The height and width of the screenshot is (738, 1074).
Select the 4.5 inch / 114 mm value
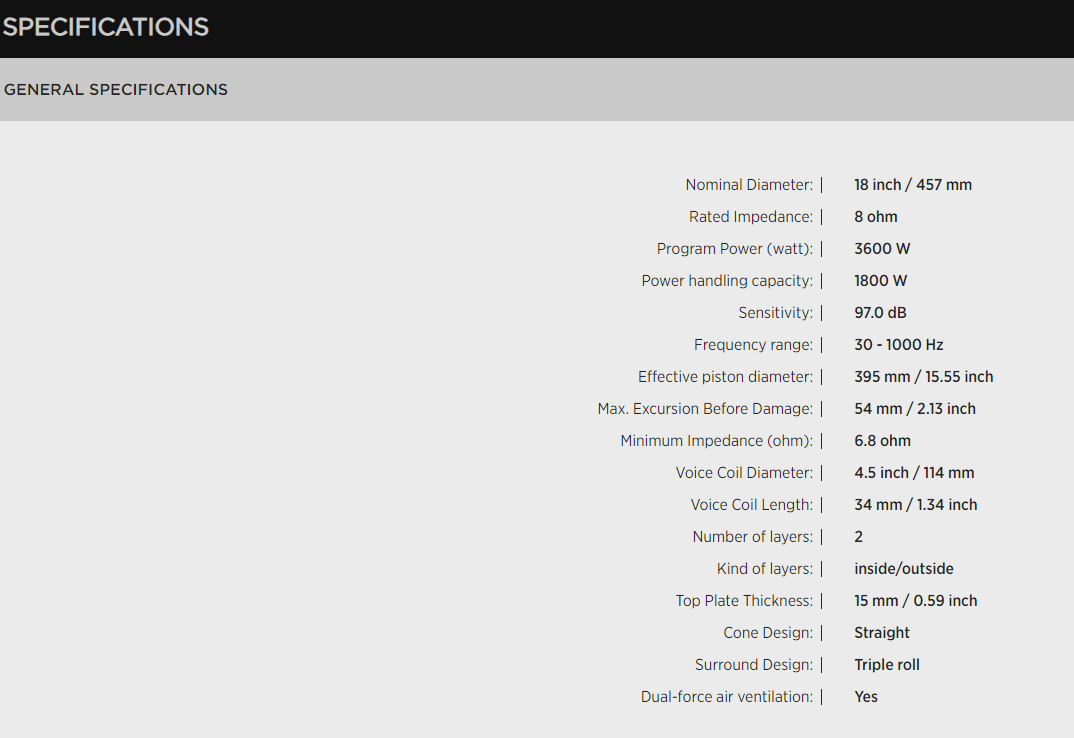click(913, 473)
